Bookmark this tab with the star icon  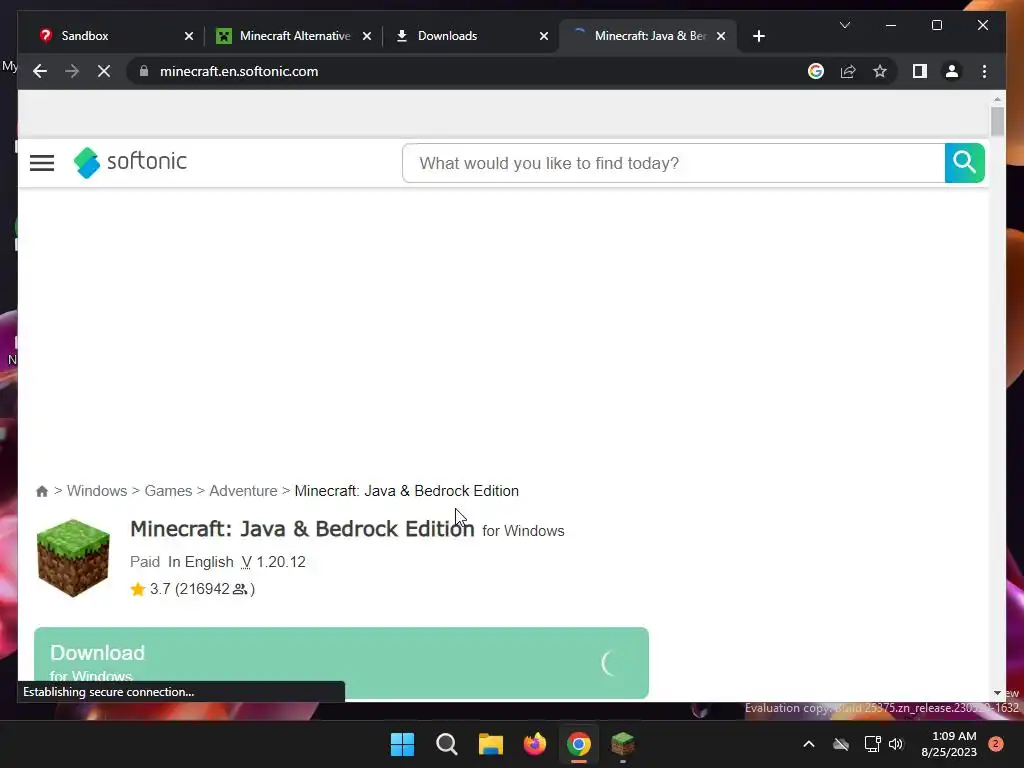(x=880, y=71)
